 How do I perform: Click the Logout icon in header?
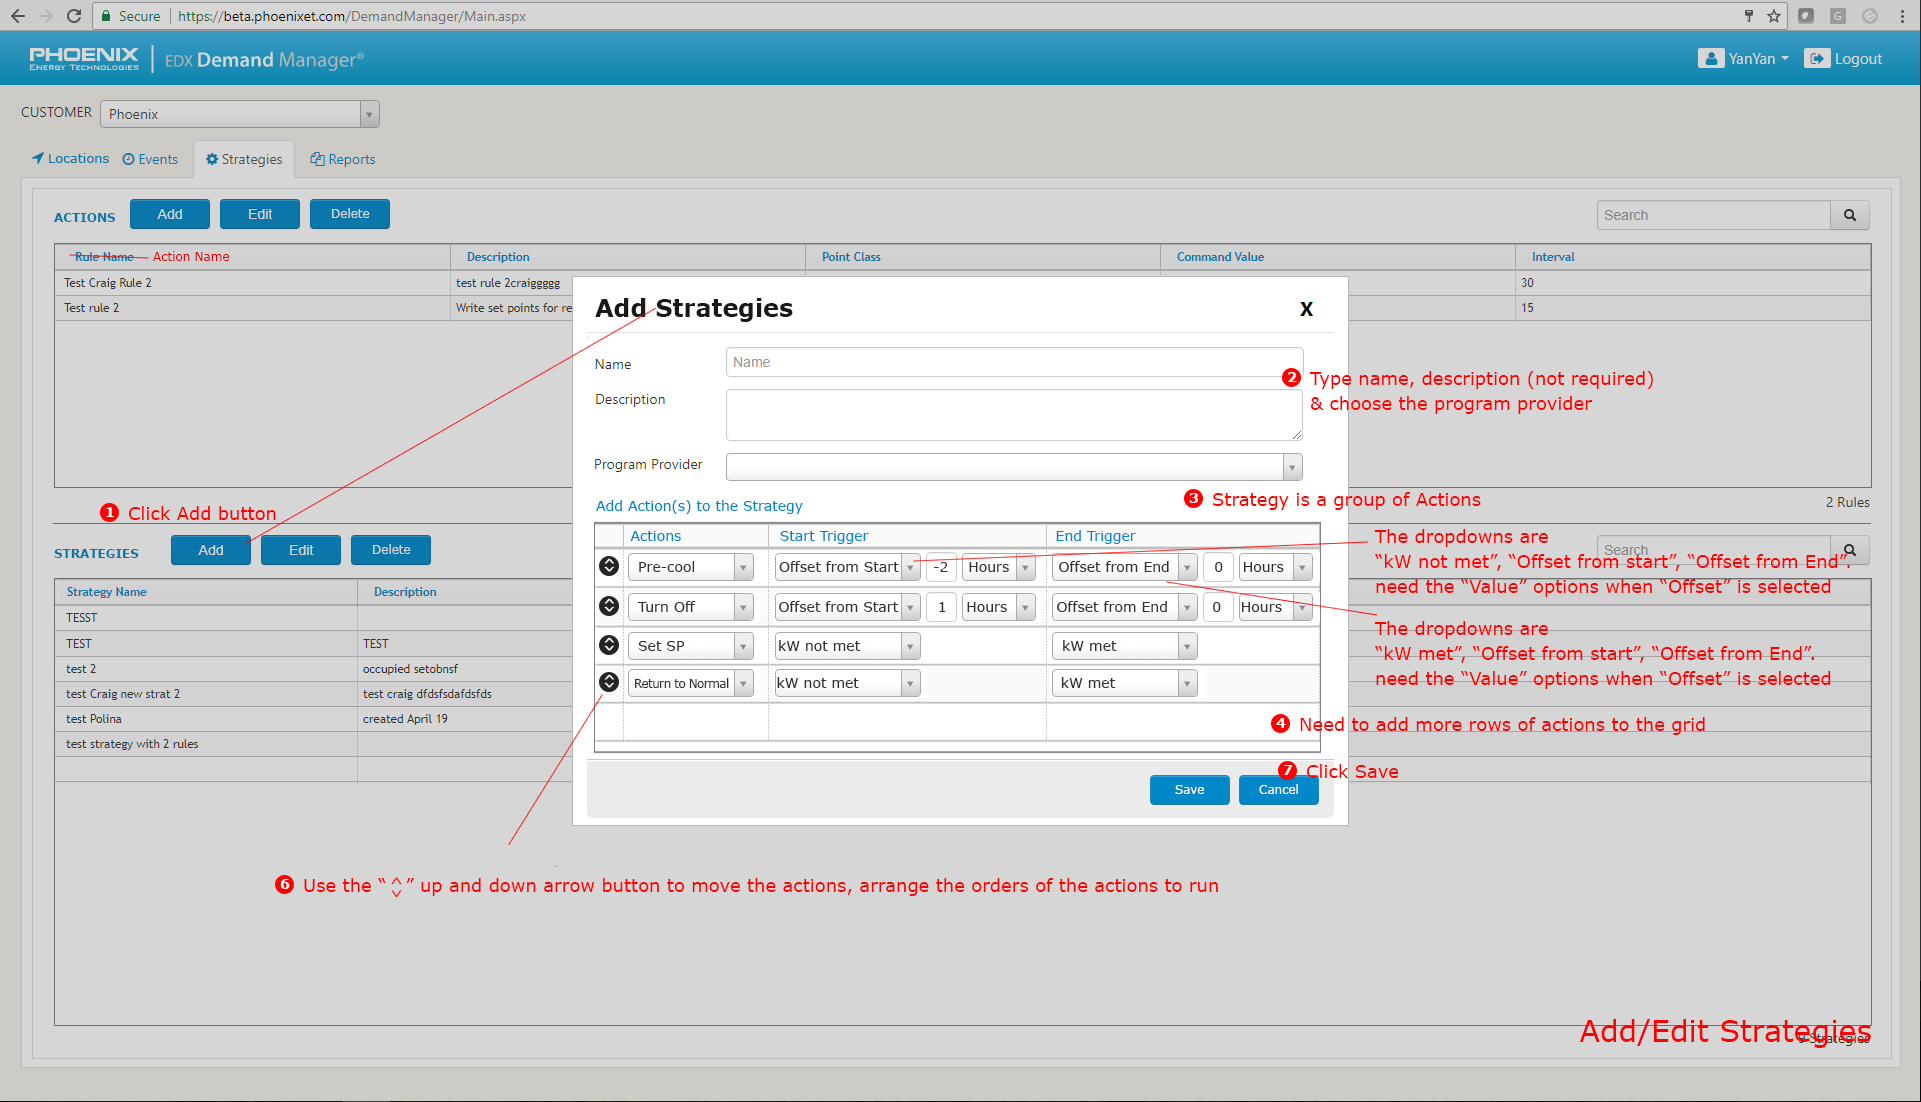[1816, 59]
